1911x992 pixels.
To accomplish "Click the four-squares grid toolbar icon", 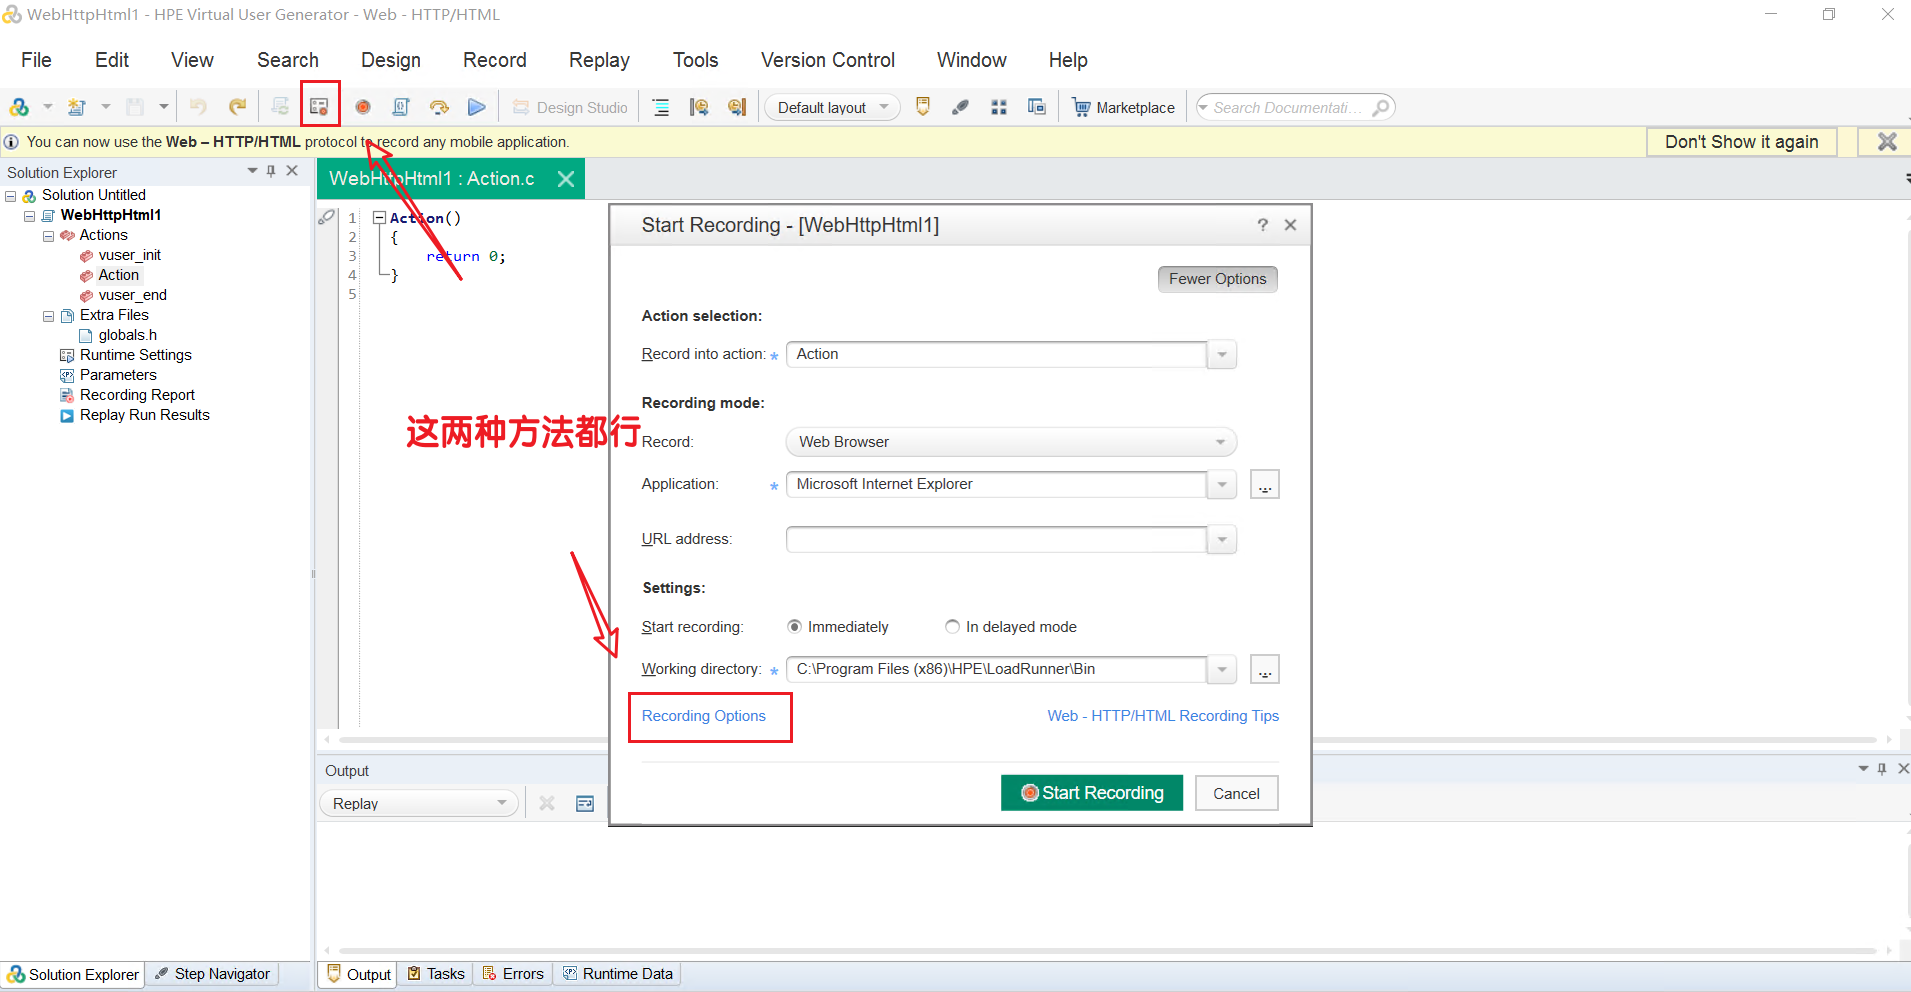I will point(998,107).
